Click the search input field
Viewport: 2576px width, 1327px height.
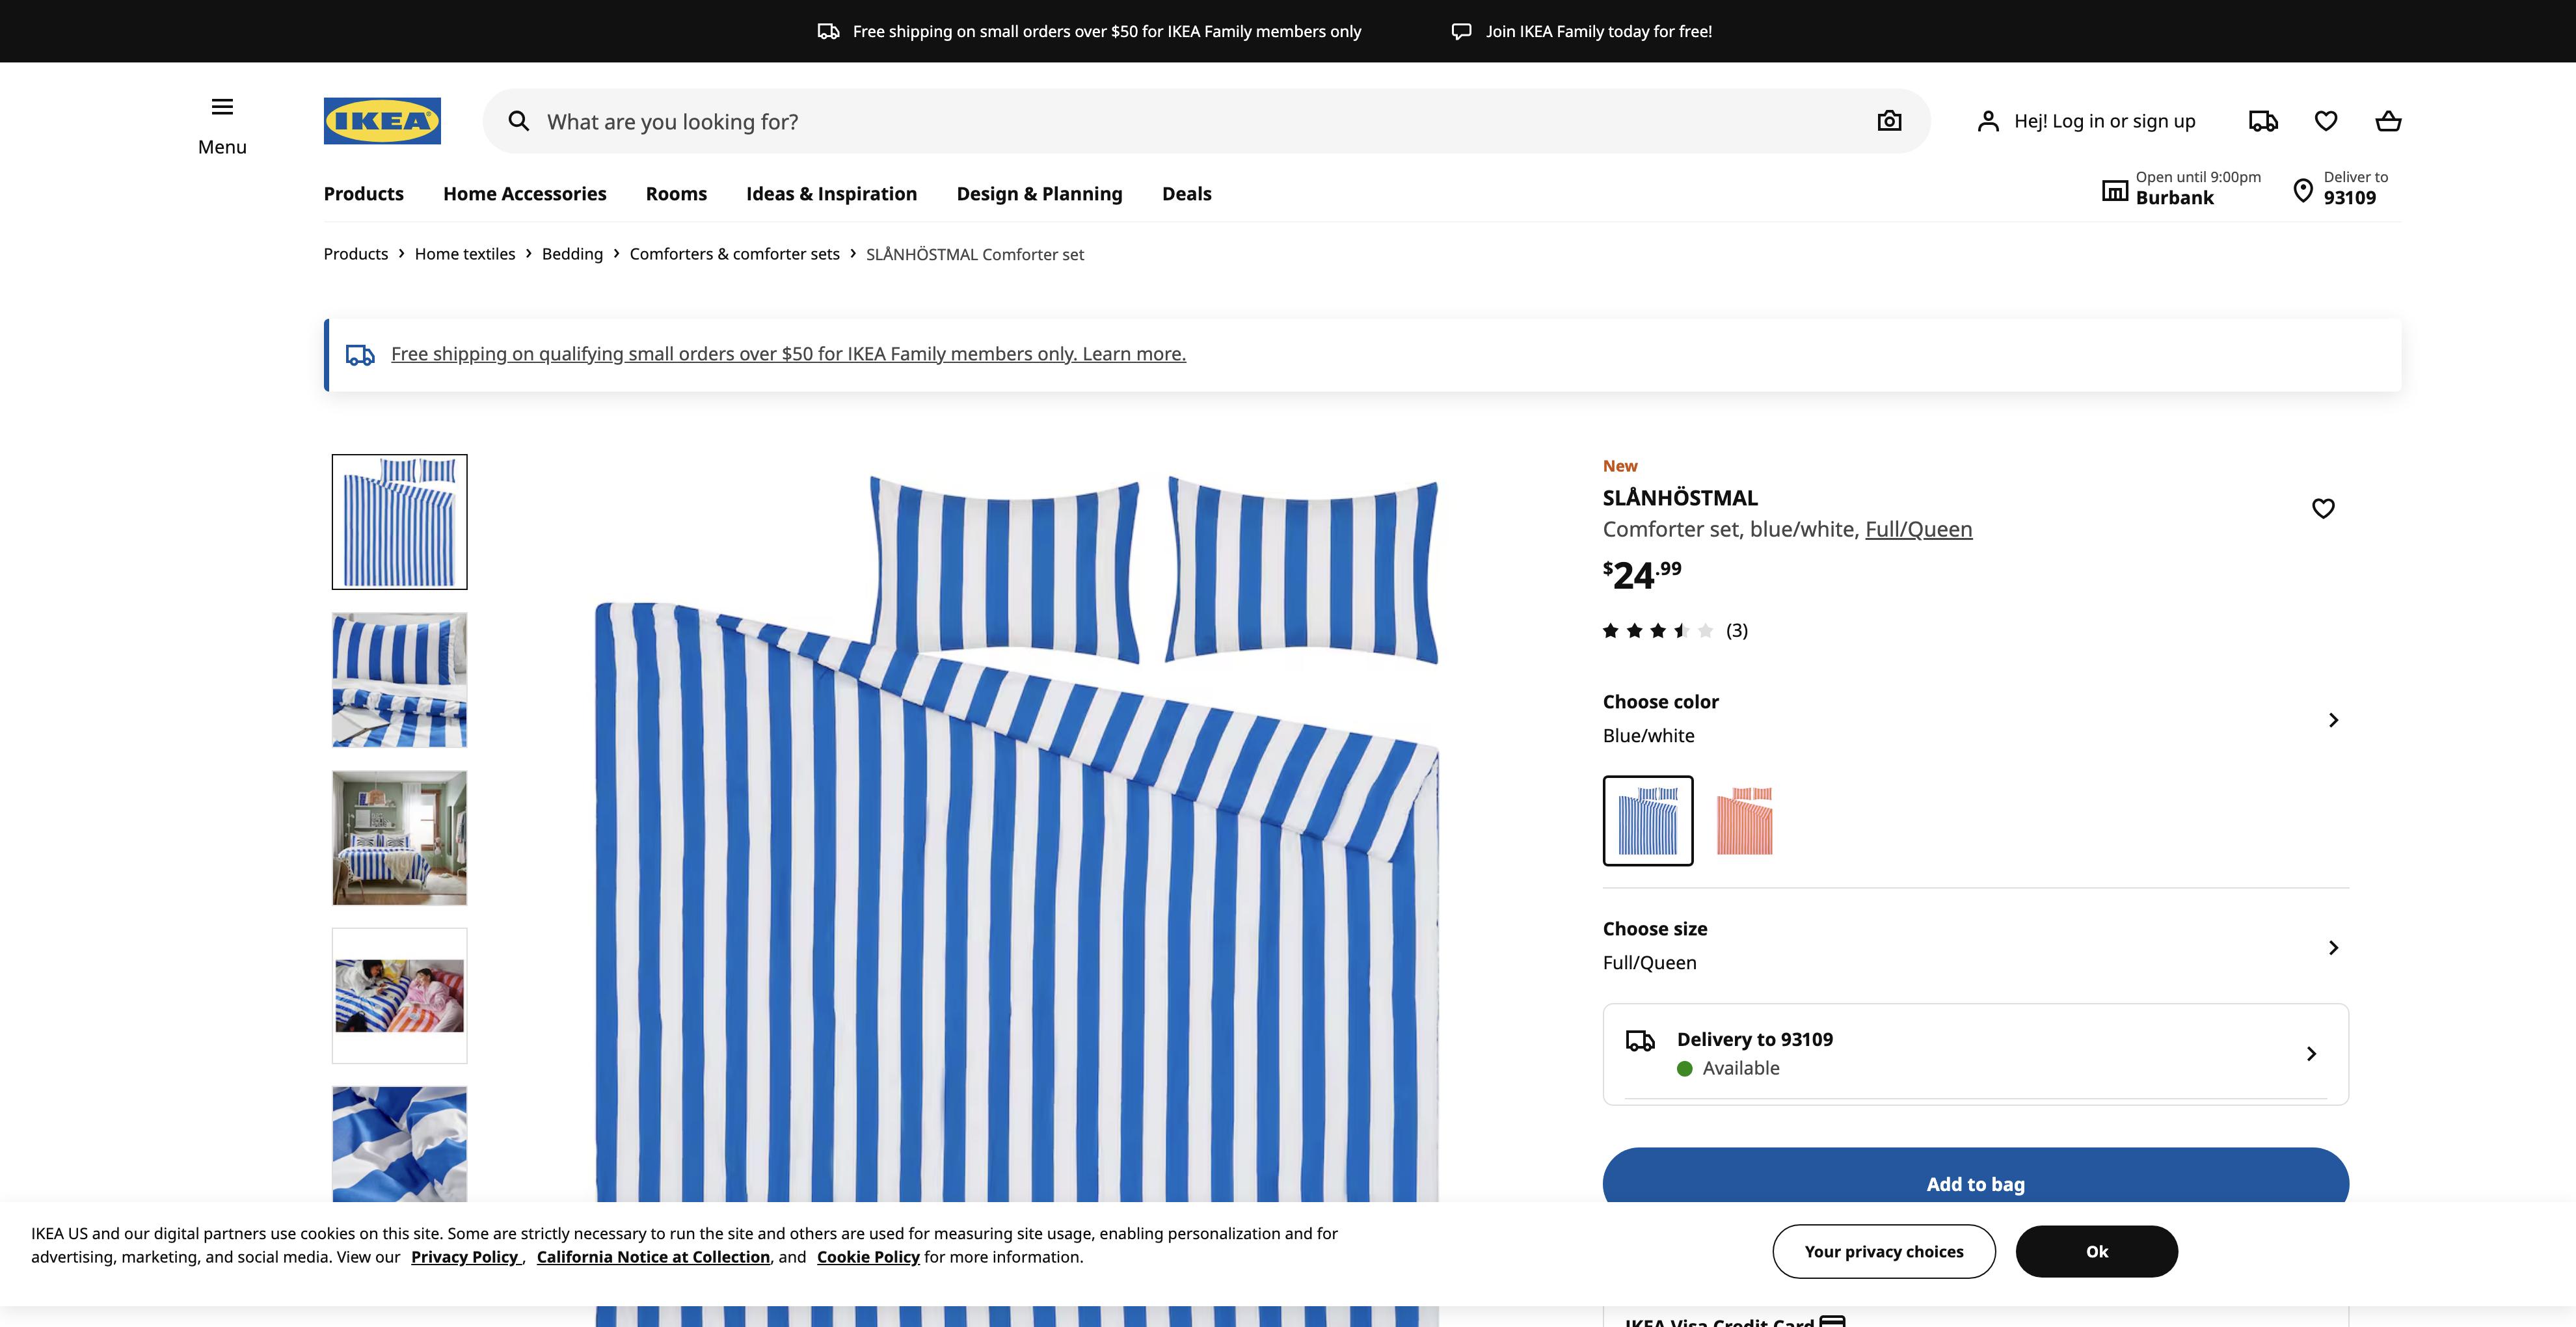(x=1205, y=121)
